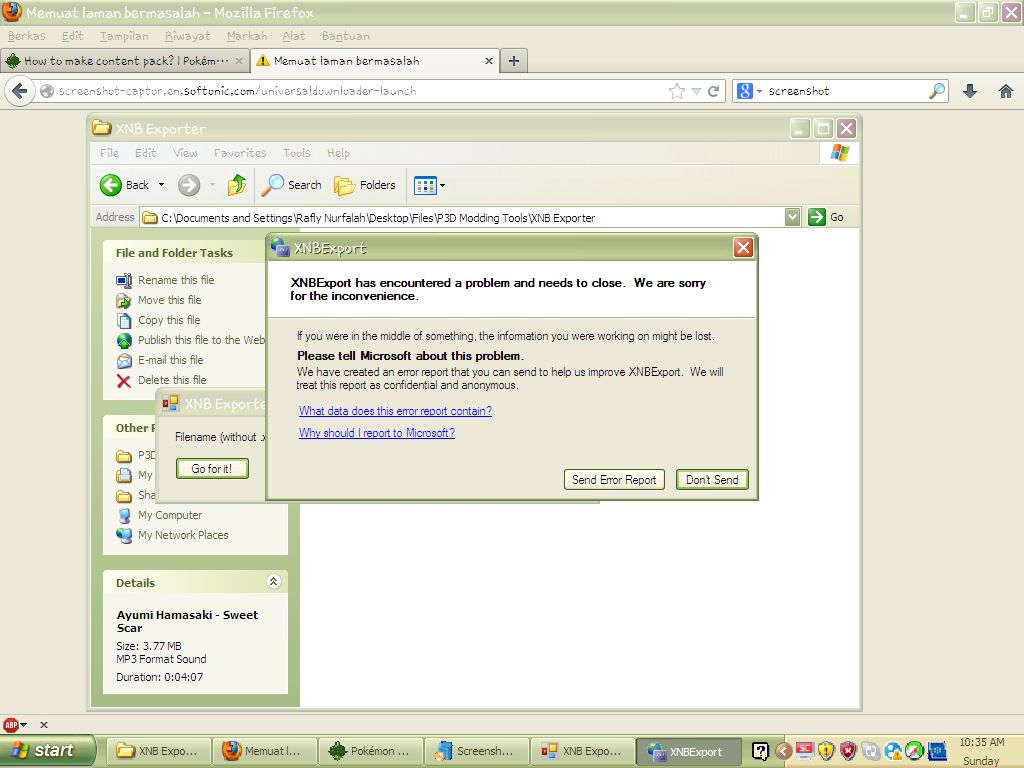The height and width of the screenshot is (768, 1024).
Task: Collapse the Details panel chevron
Action: tap(273, 582)
